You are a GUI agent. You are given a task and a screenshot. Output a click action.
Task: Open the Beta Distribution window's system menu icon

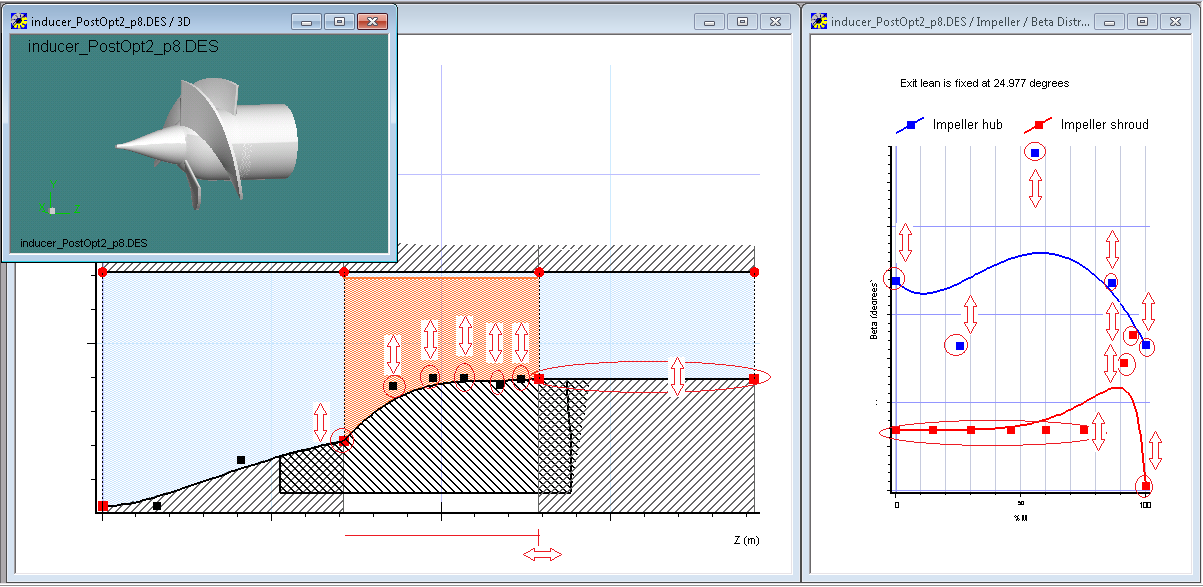coord(820,20)
